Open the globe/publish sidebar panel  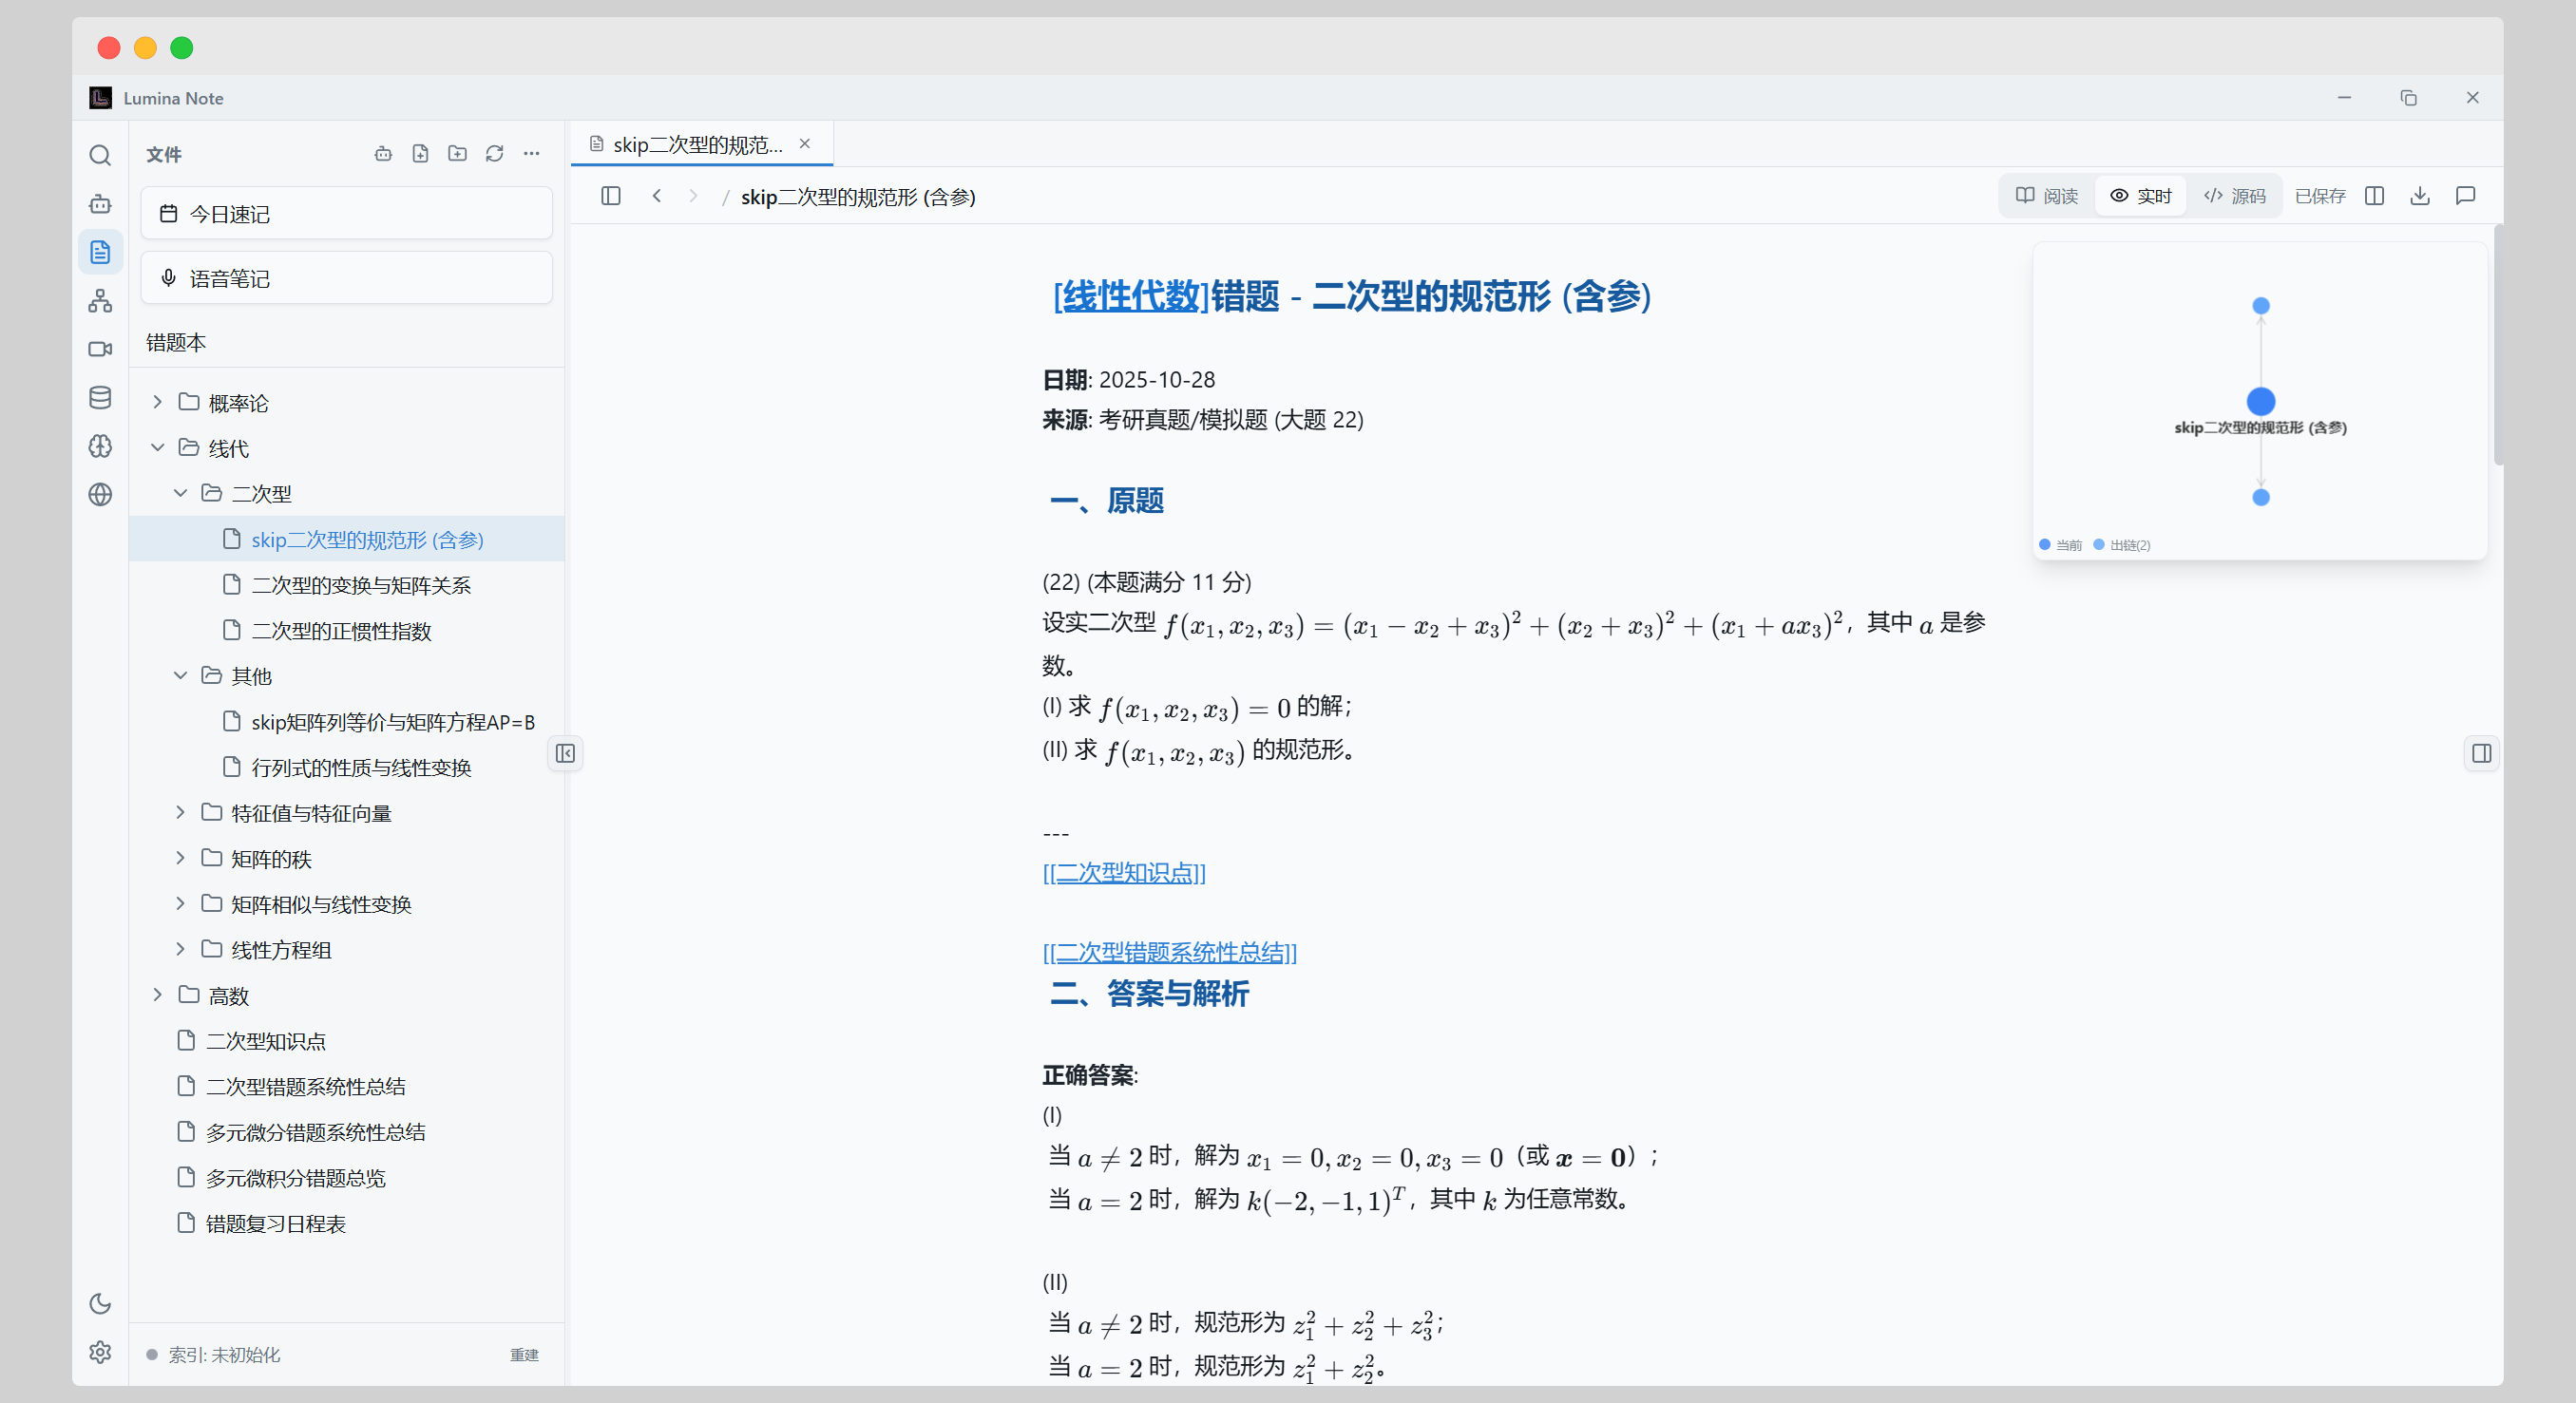point(100,493)
